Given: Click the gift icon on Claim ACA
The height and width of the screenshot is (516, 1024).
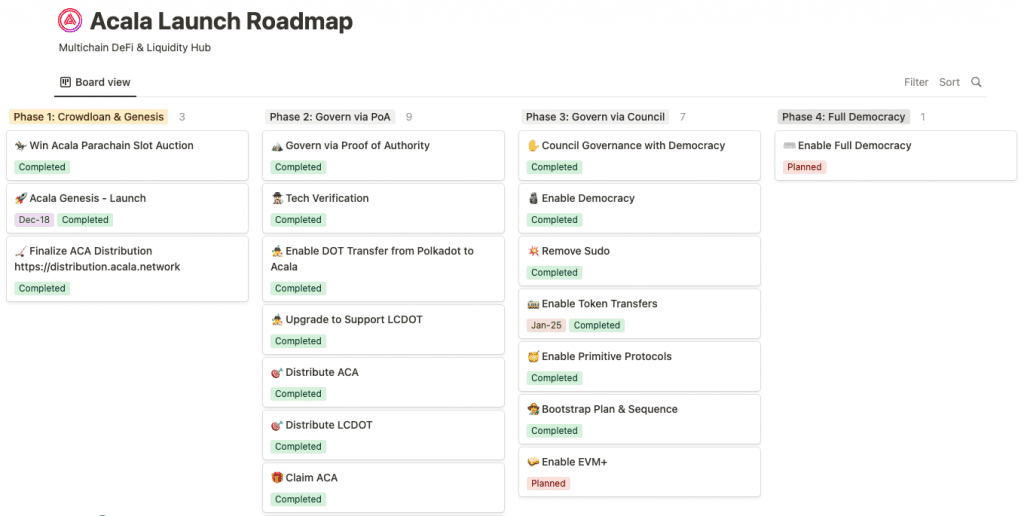Looking at the screenshot, I should [x=277, y=477].
